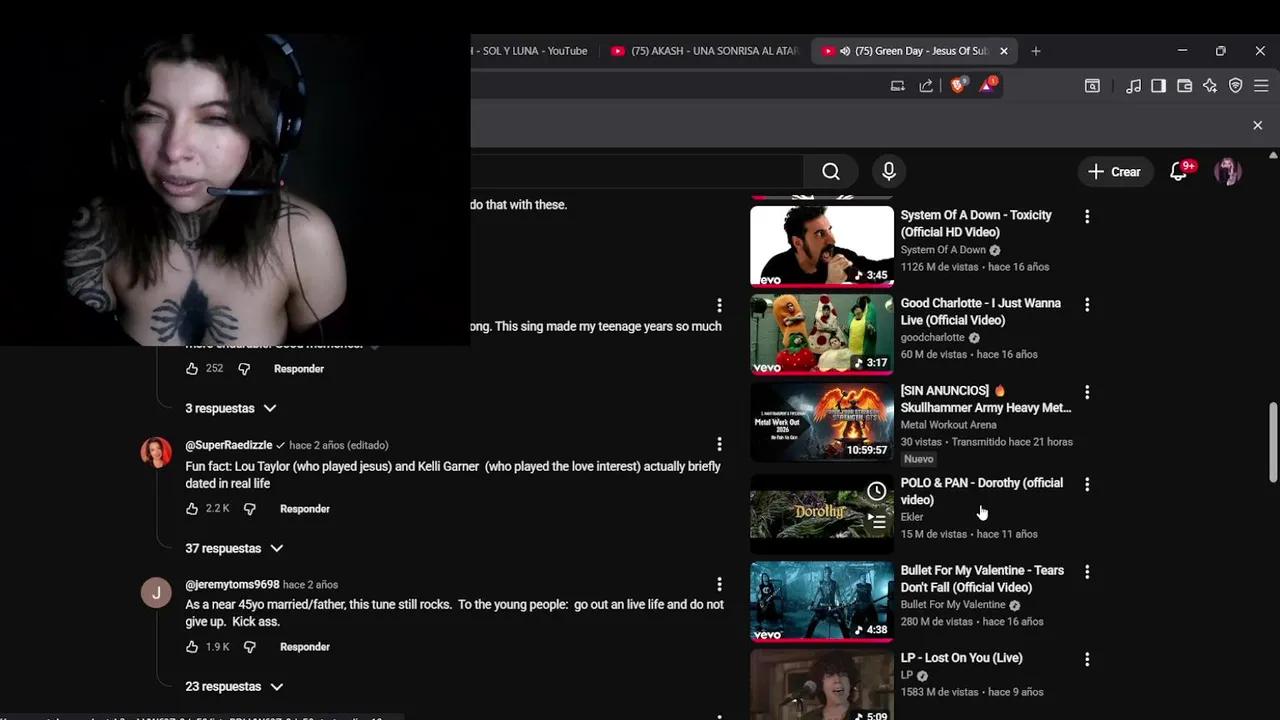Expand the 23 respuestas replies
This screenshot has height=720, width=1280.
click(x=234, y=686)
